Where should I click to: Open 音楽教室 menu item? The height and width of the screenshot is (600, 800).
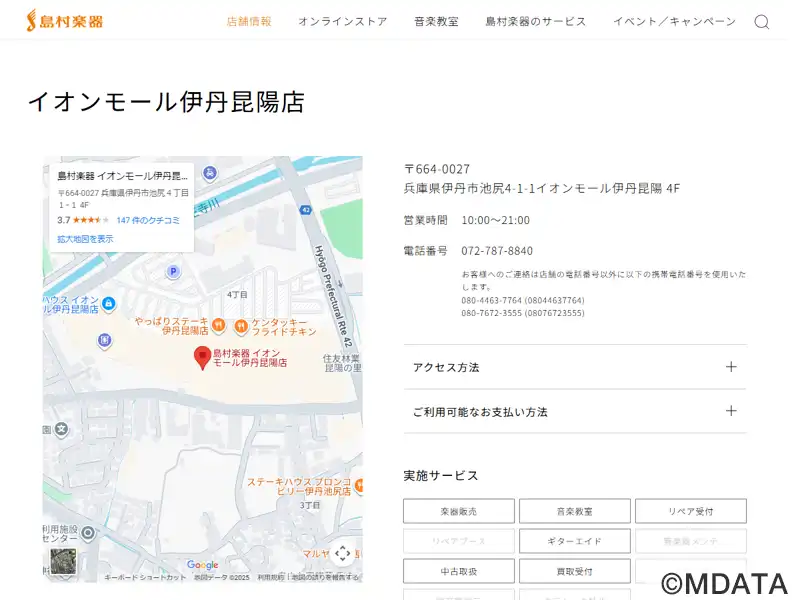[436, 21]
